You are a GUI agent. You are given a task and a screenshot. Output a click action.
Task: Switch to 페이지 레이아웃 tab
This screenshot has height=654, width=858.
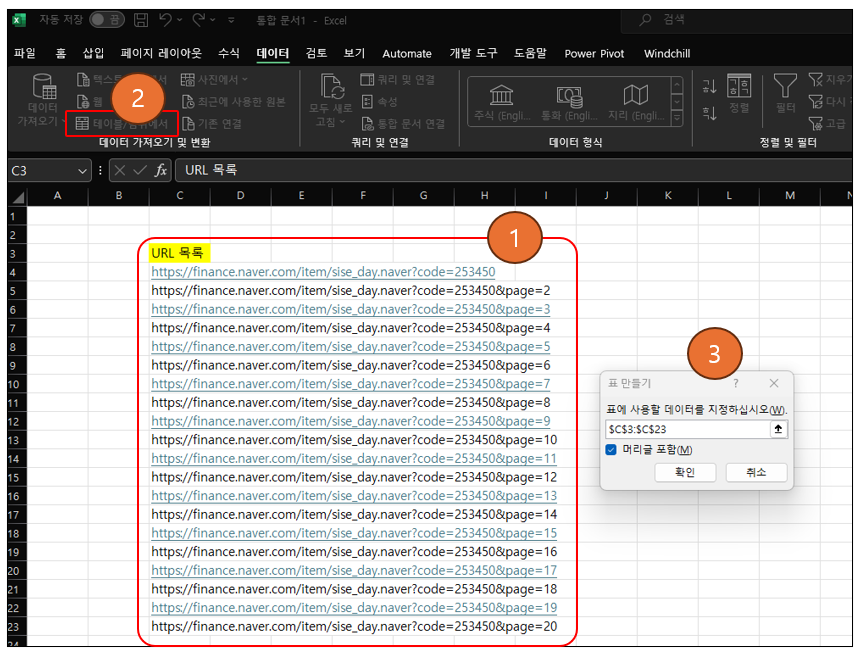pos(161,54)
